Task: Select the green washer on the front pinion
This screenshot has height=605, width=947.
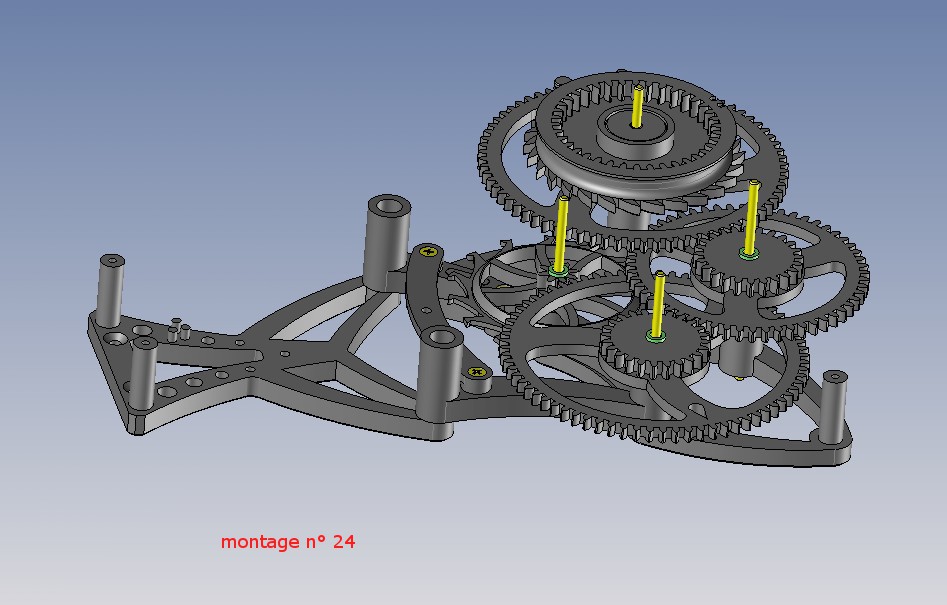Action: (x=656, y=337)
